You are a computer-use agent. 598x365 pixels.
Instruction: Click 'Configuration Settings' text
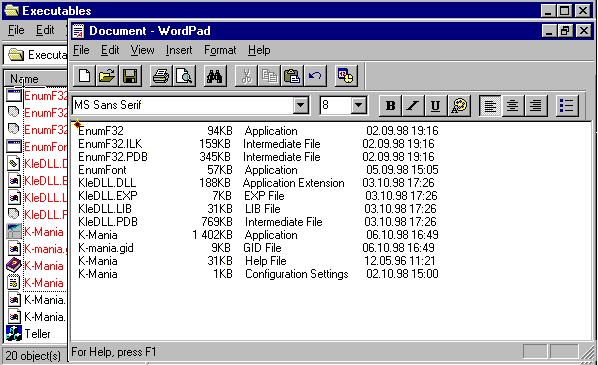click(x=297, y=274)
